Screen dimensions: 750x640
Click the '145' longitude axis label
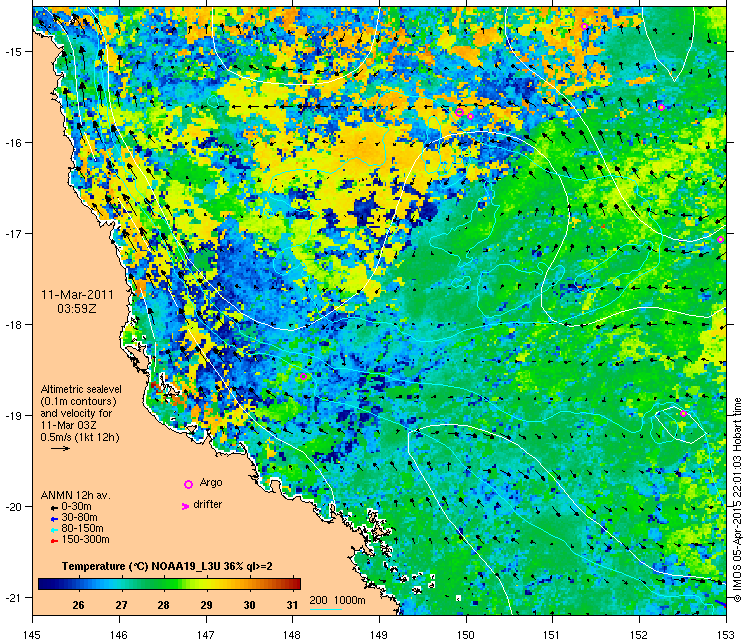click(32, 634)
